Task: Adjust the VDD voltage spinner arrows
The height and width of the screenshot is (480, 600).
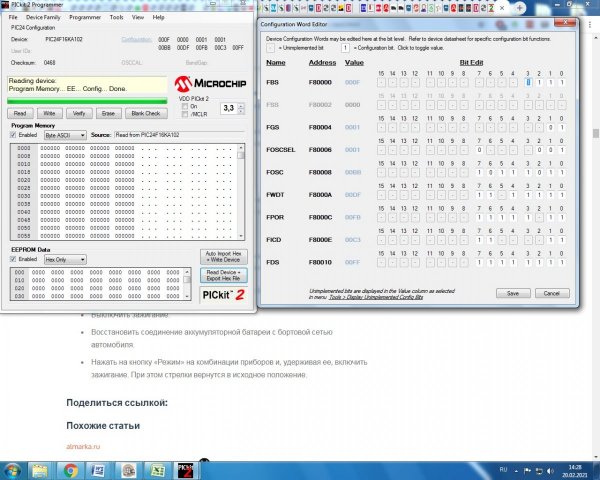Action: tap(243, 107)
